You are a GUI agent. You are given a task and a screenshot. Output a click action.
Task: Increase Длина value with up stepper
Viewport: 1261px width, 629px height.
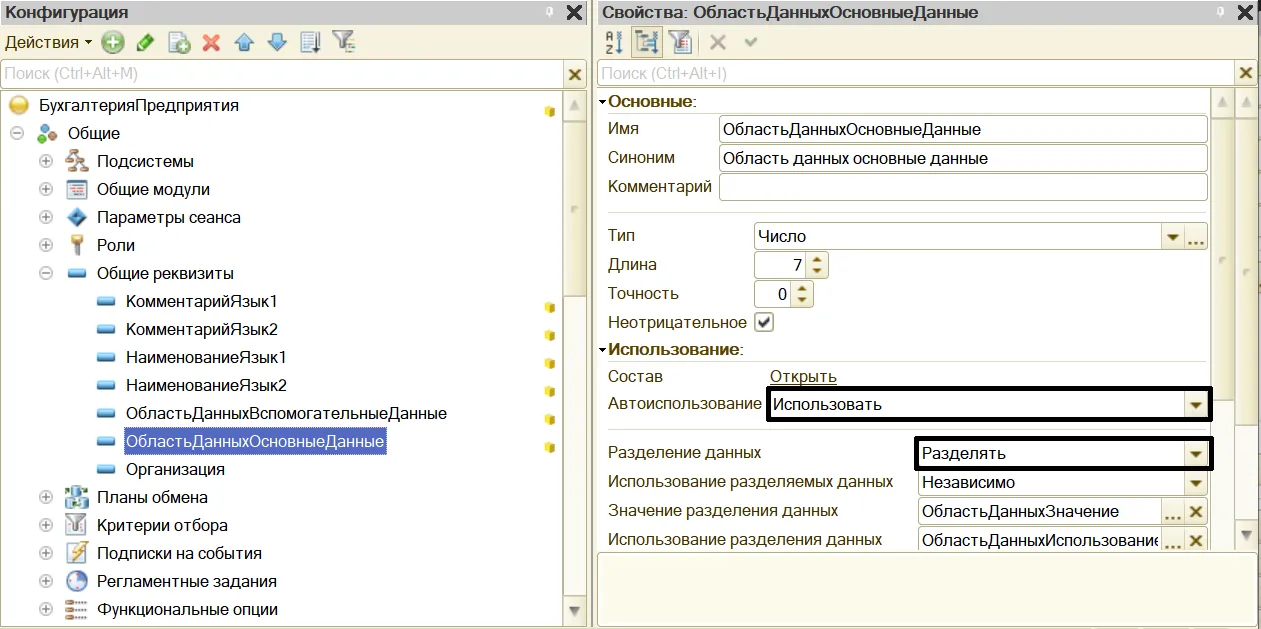817,259
